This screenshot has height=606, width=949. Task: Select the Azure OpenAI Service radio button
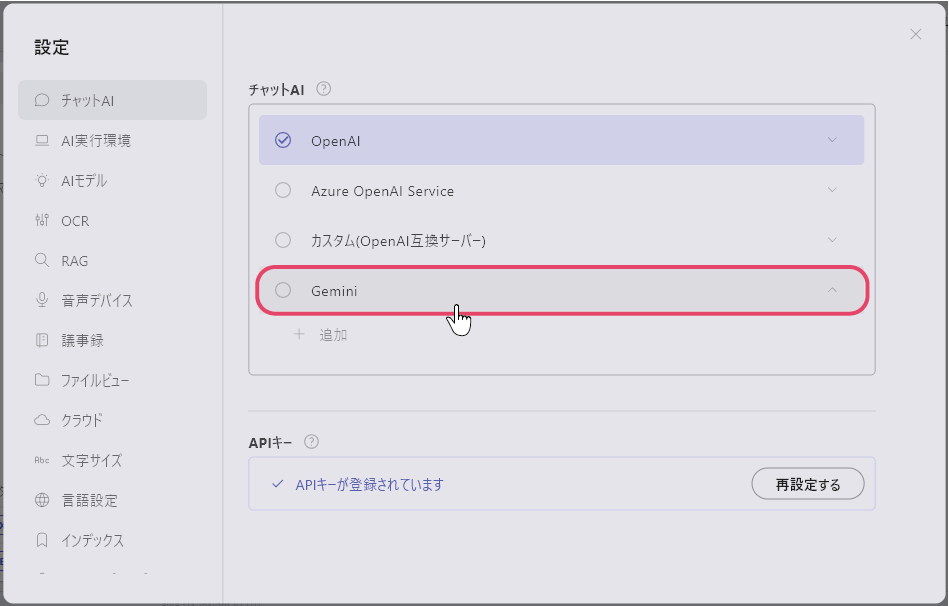pyautogui.click(x=283, y=190)
